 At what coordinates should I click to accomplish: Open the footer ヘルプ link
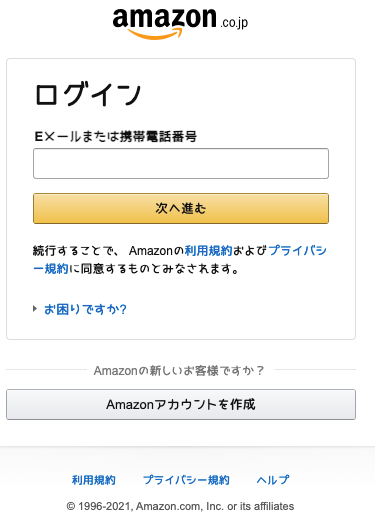(x=273, y=480)
